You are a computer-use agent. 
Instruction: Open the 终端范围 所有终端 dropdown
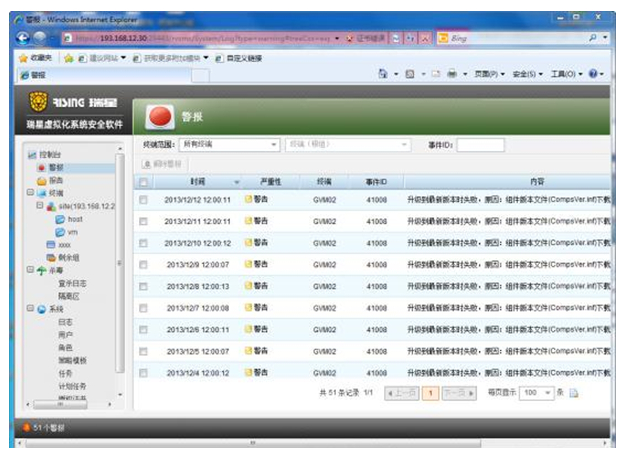pyautogui.click(x=229, y=145)
